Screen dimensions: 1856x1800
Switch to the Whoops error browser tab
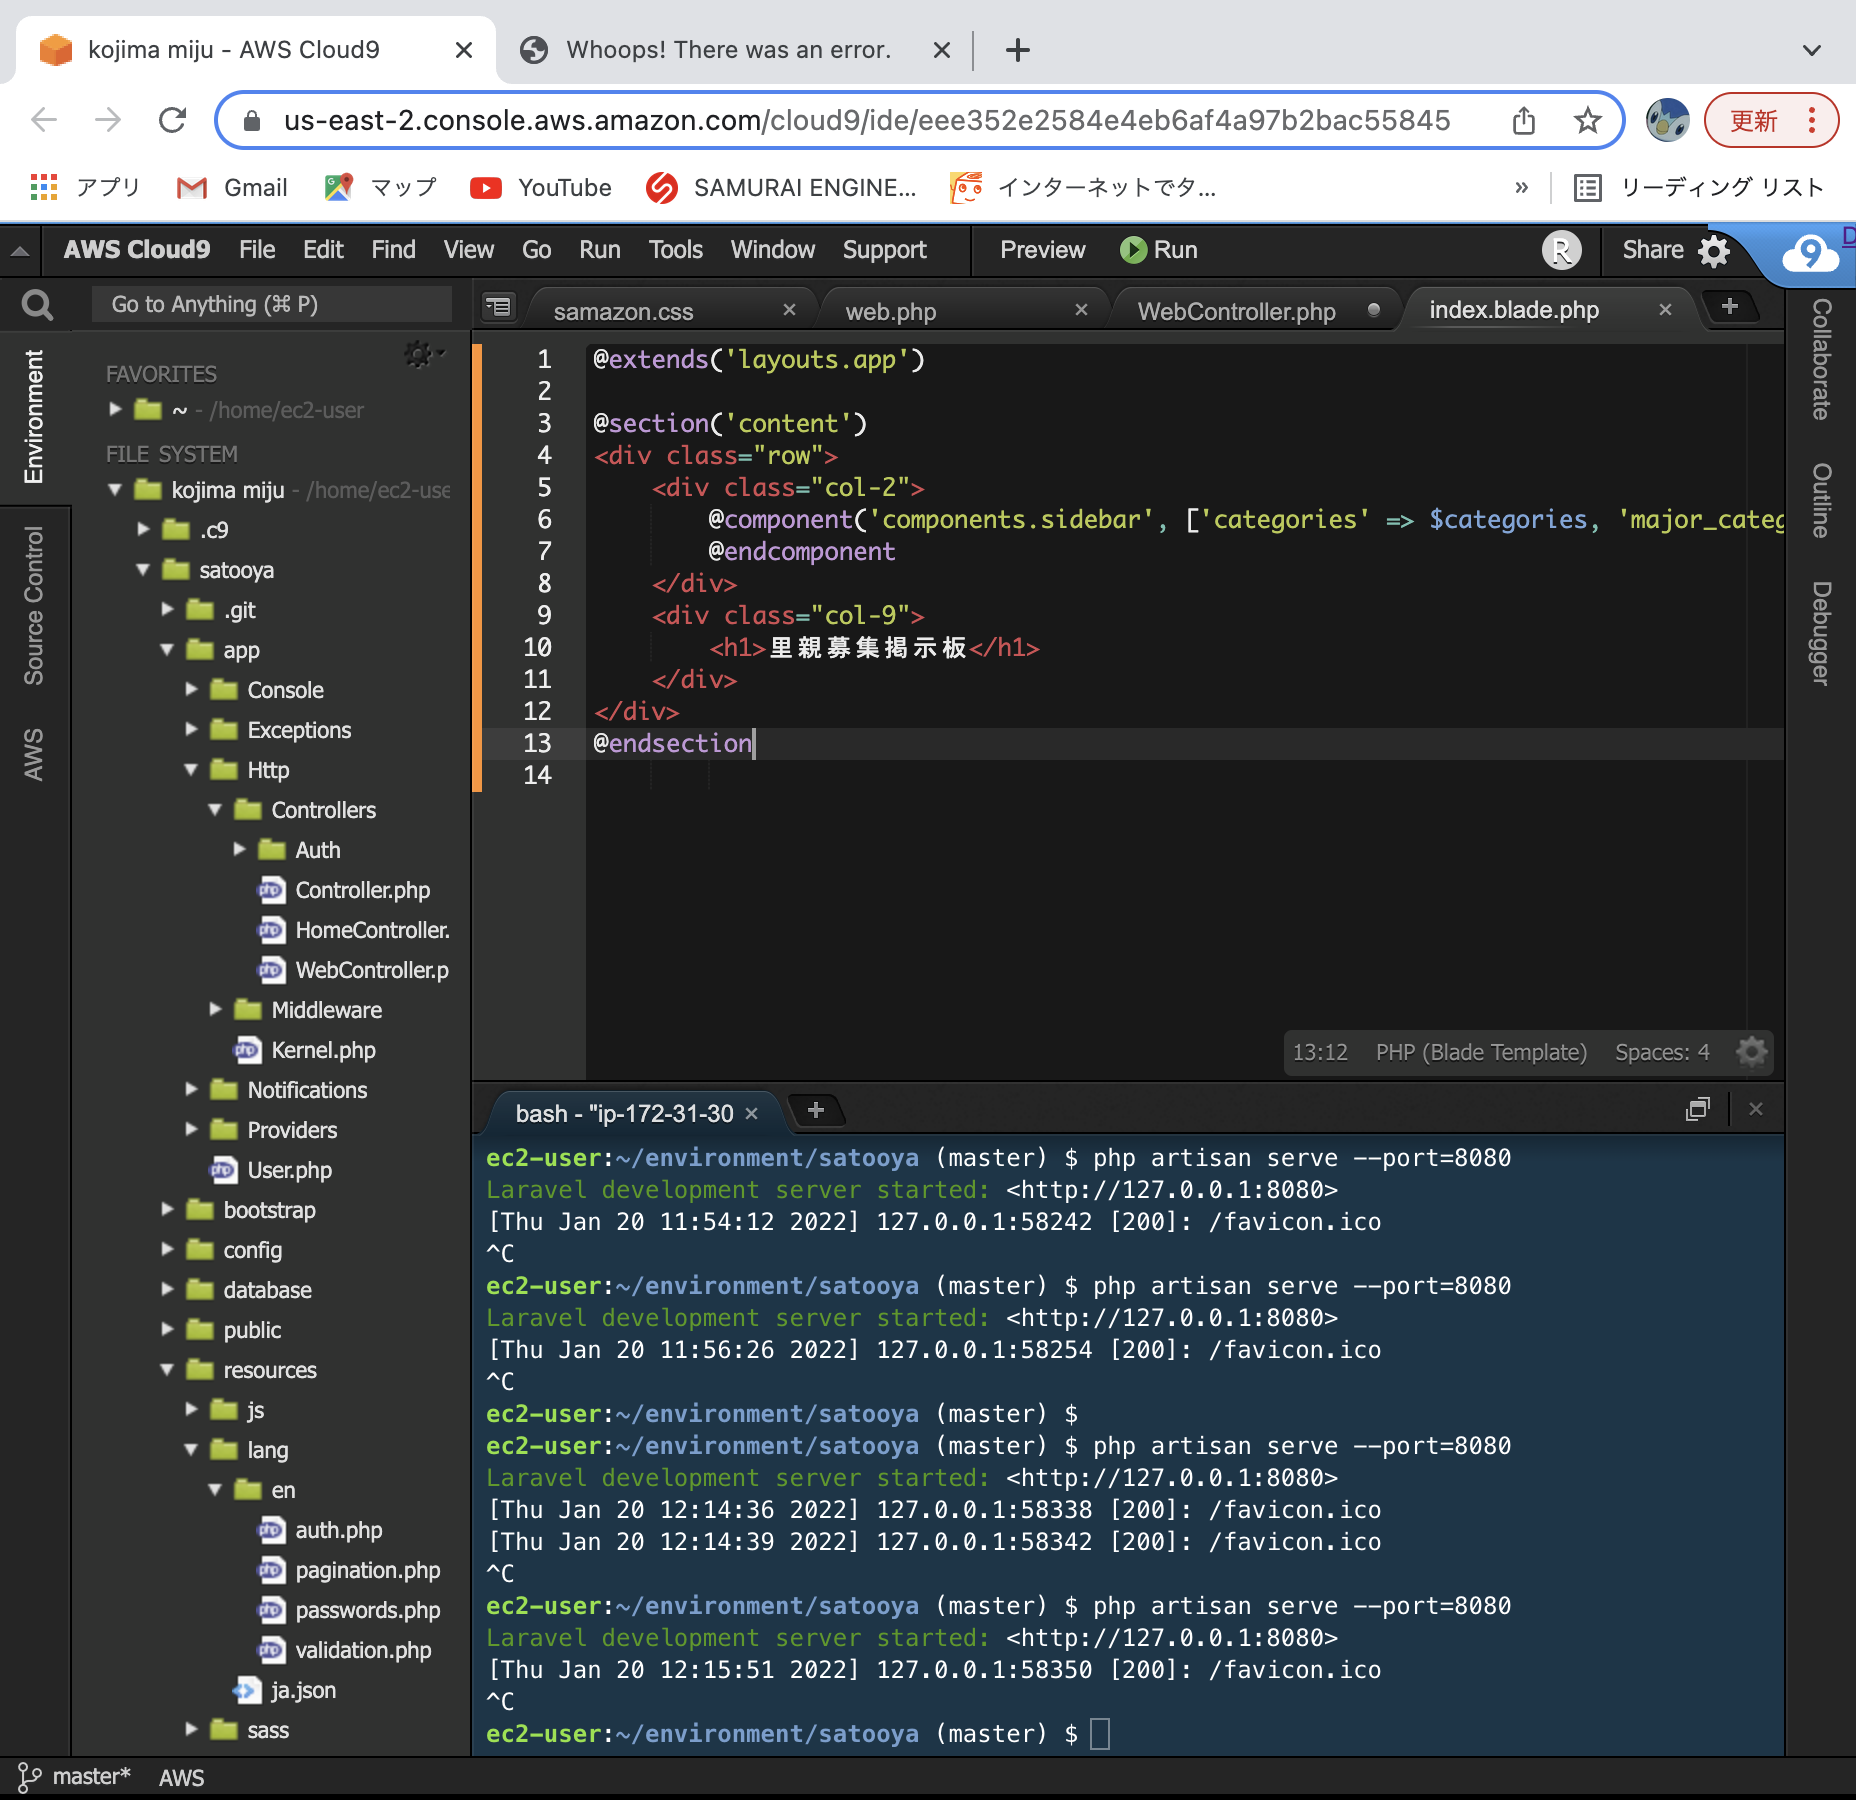pos(728,50)
